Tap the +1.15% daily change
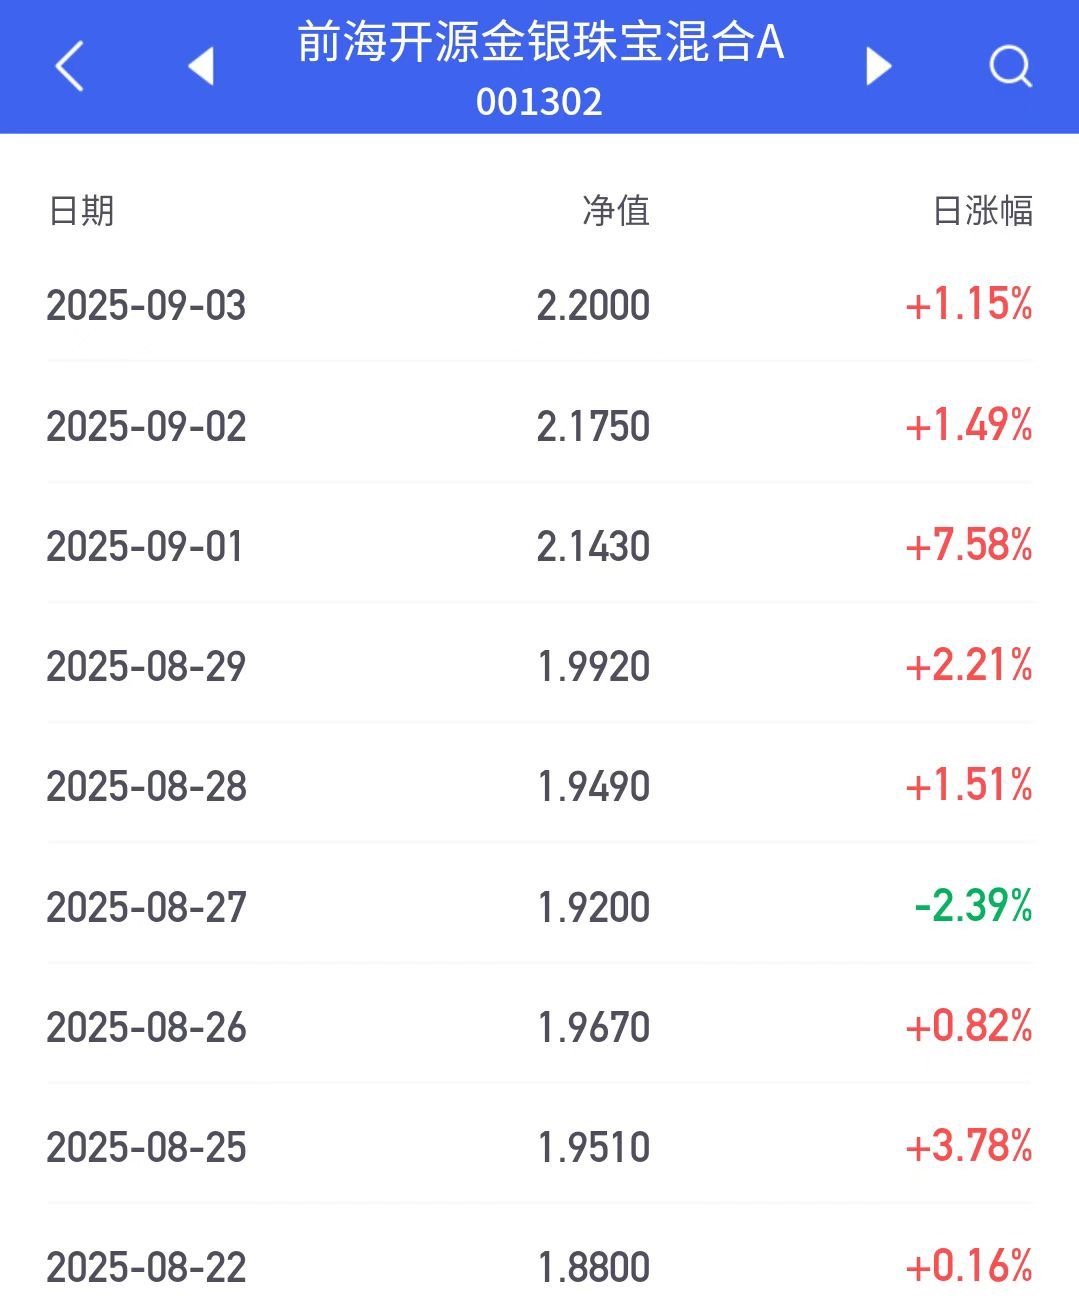The image size is (1079, 1316). (x=968, y=304)
